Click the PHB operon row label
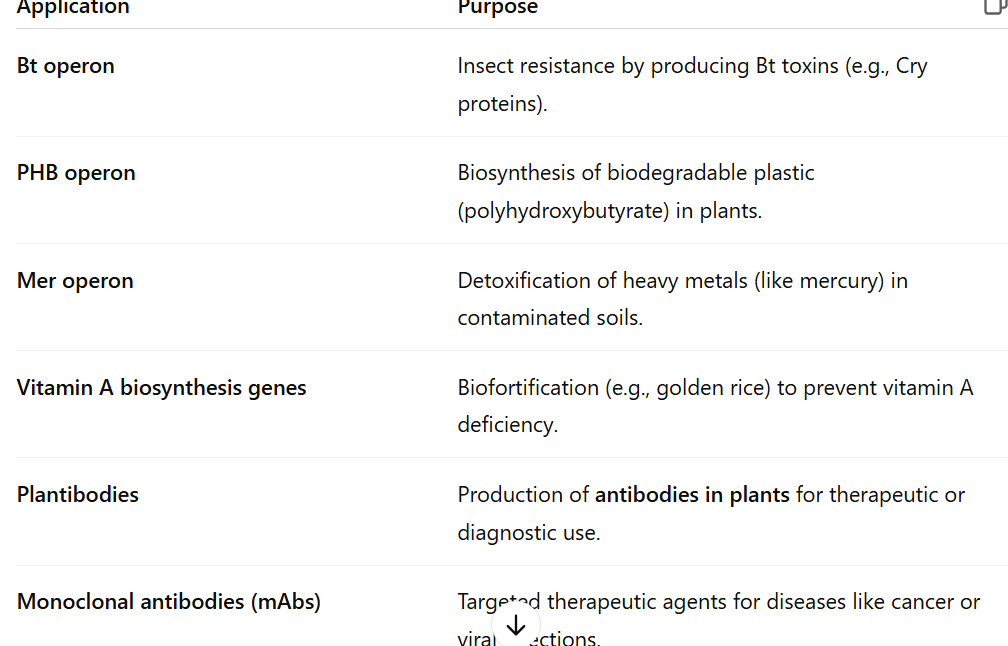The width and height of the screenshot is (1008, 646). pos(76,173)
